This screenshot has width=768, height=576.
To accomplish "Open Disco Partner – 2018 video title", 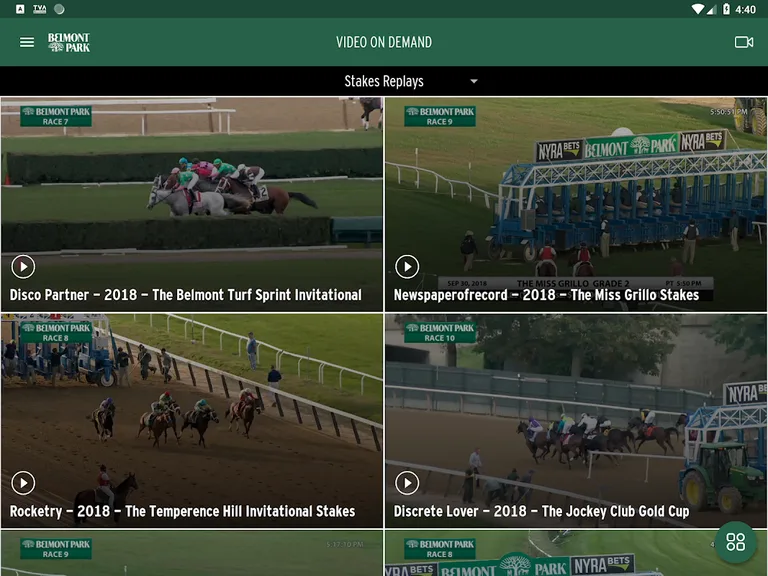I will (186, 295).
